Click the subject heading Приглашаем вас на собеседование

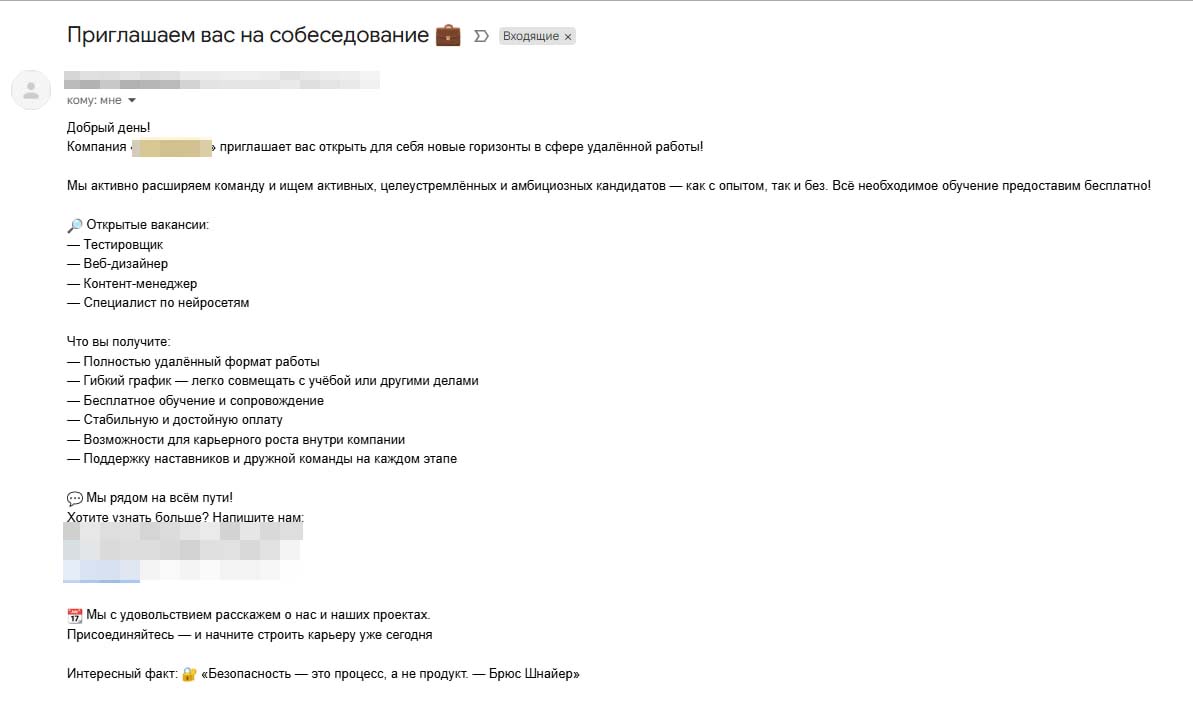click(248, 35)
